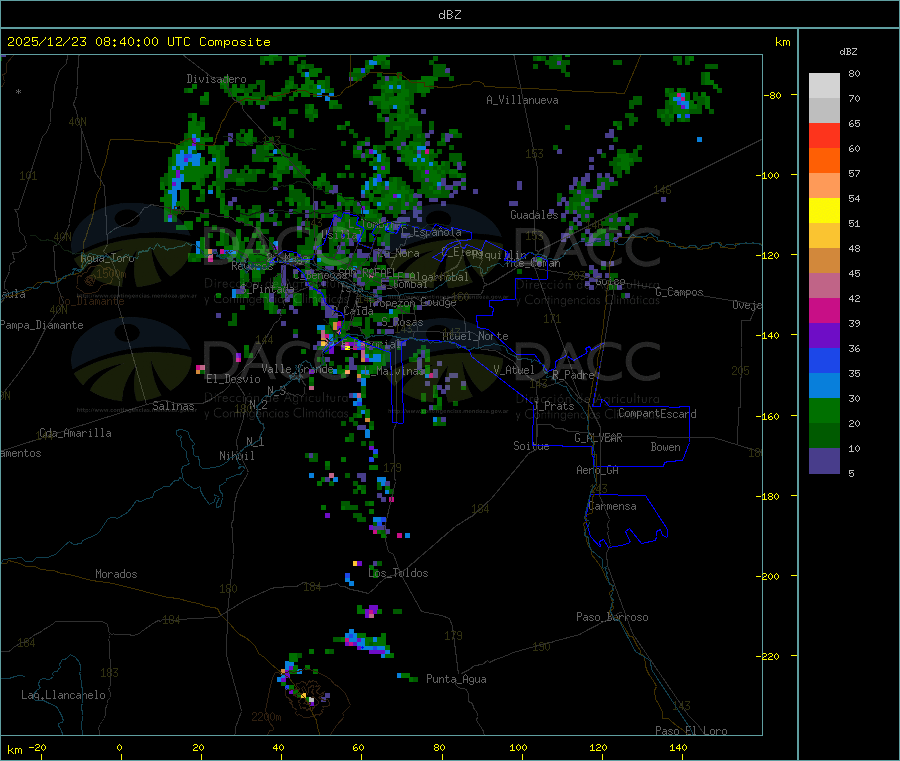This screenshot has height=761, width=900.
Task: Click the -80 km tick on the right axis
Action: (773, 95)
